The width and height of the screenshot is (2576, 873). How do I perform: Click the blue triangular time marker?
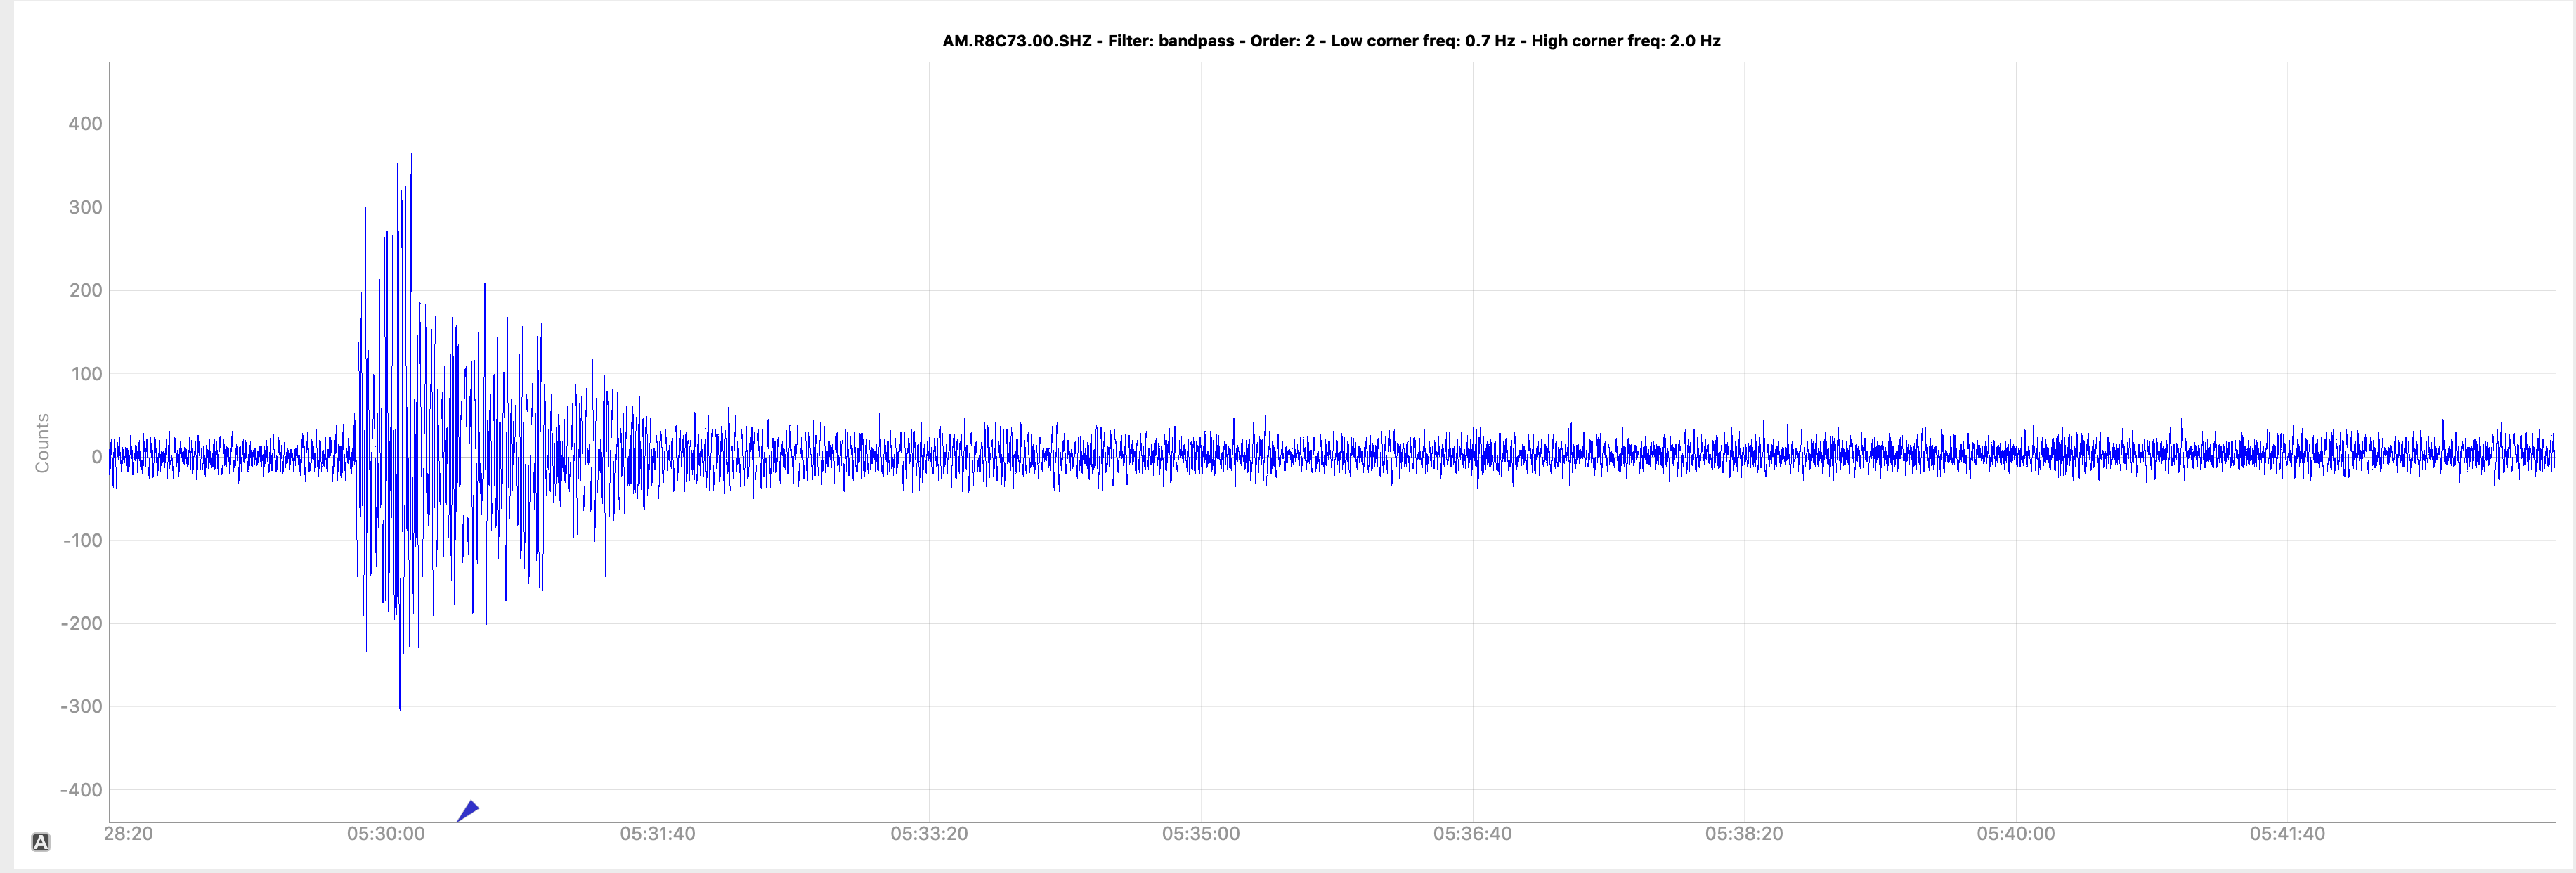pyautogui.click(x=468, y=811)
